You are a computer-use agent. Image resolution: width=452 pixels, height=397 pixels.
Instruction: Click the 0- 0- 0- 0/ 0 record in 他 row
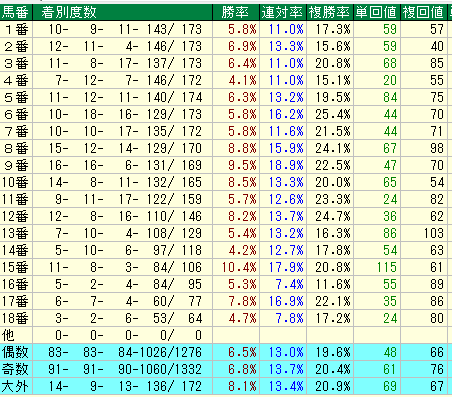pyautogui.click(x=128, y=335)
